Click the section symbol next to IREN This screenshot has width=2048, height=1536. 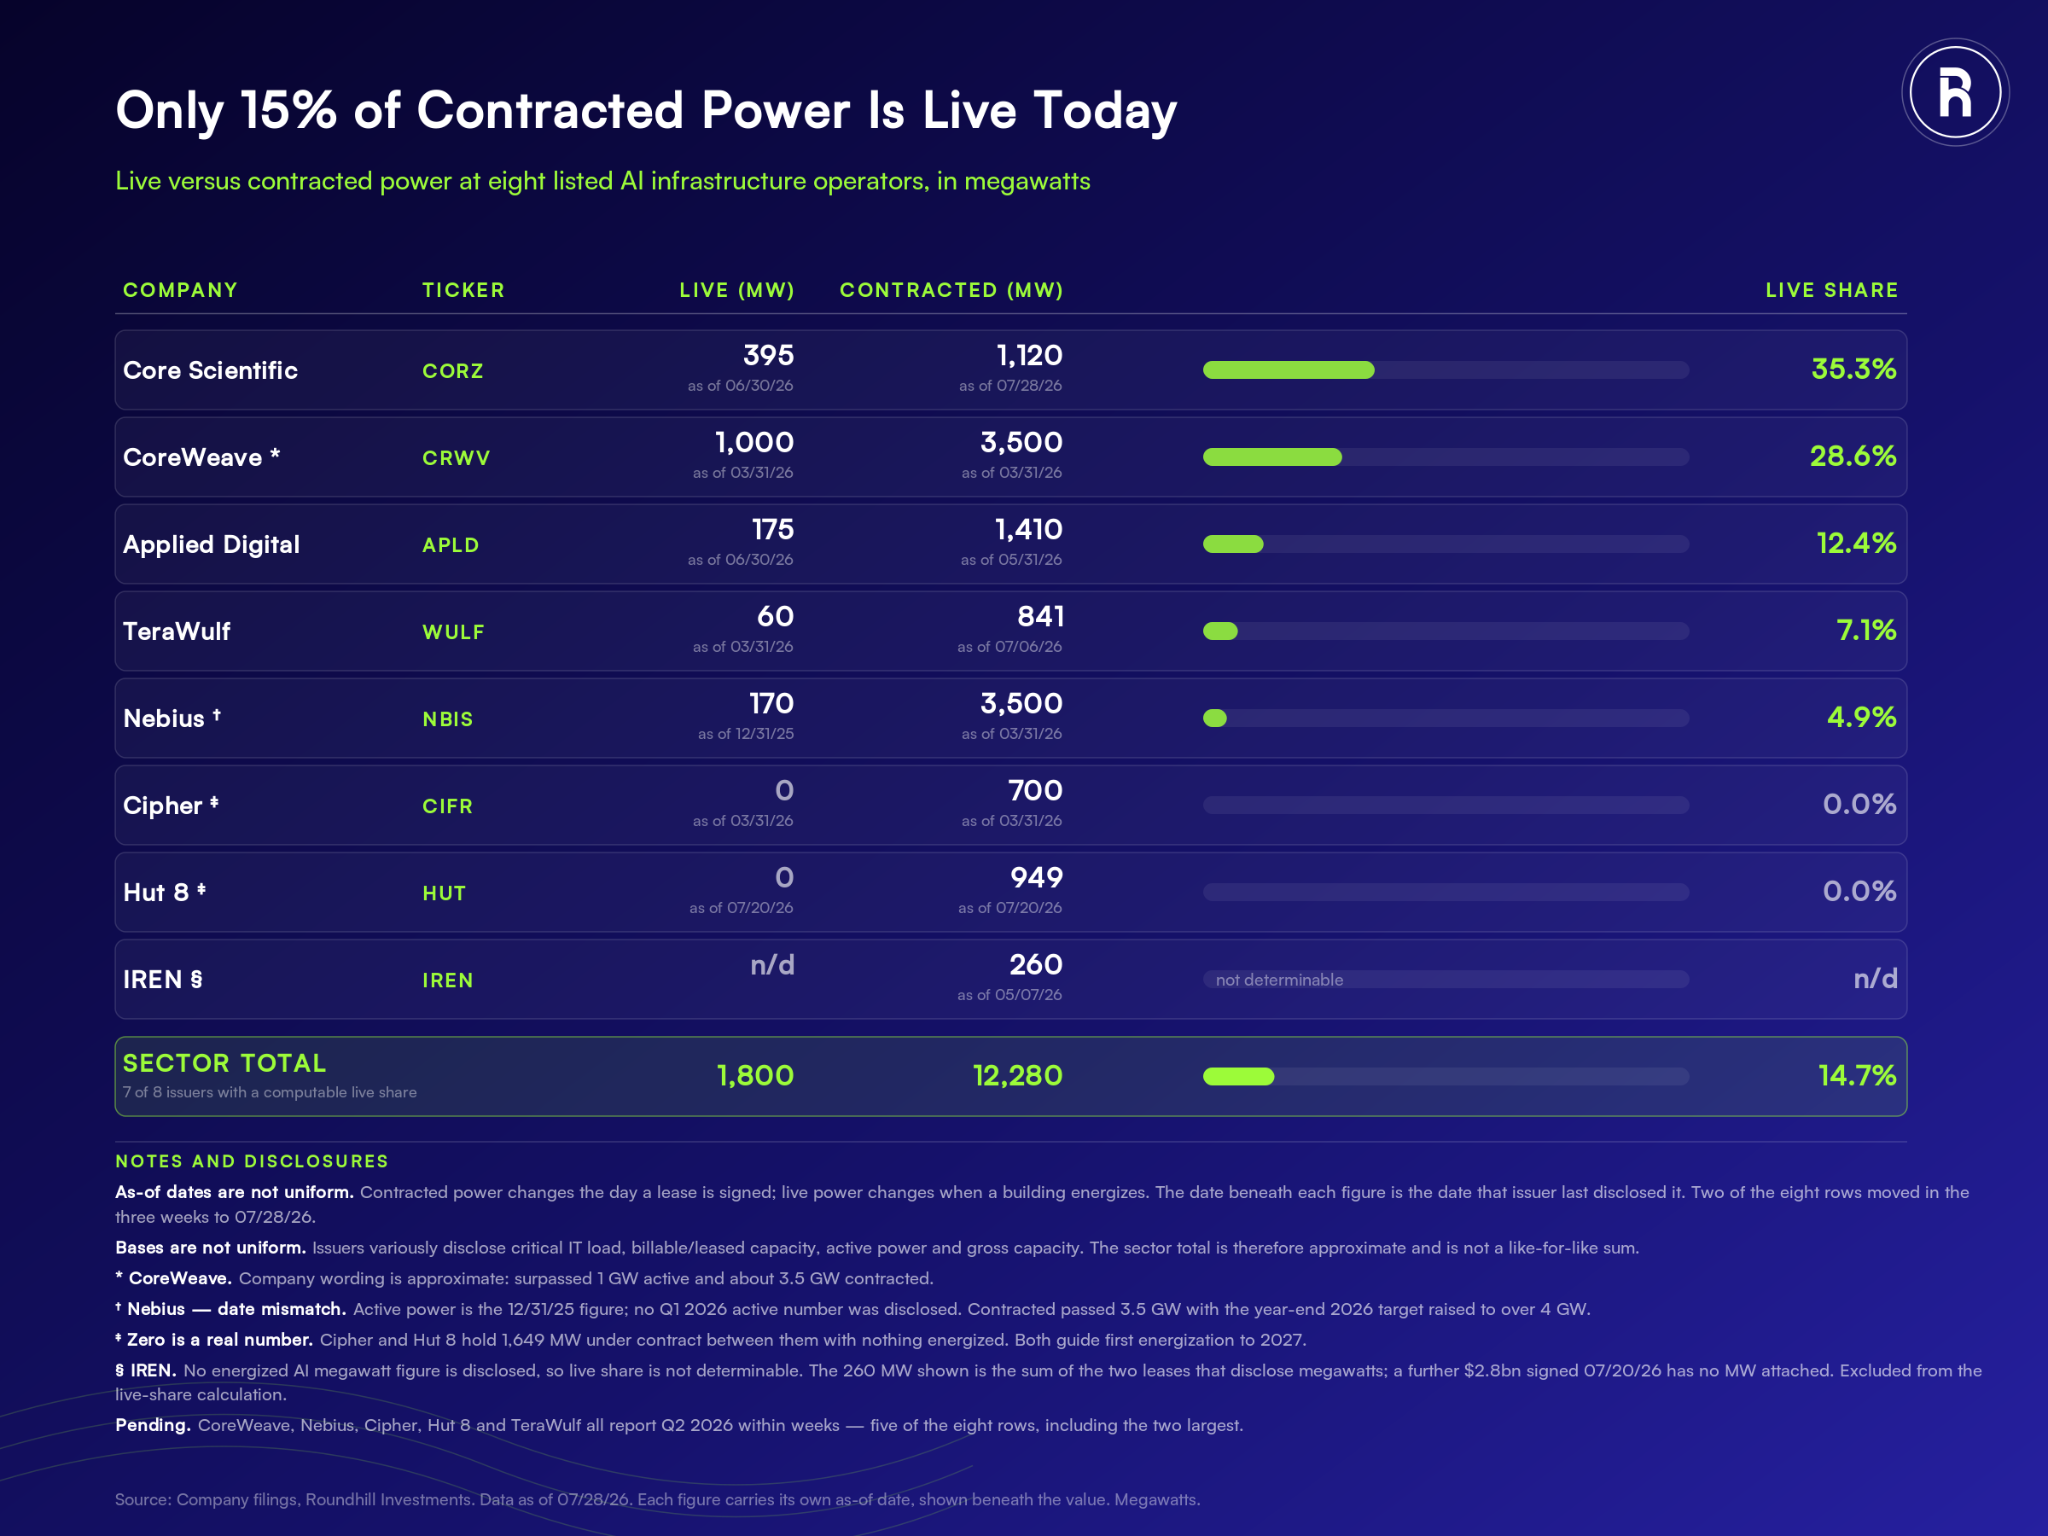point(196,979)
